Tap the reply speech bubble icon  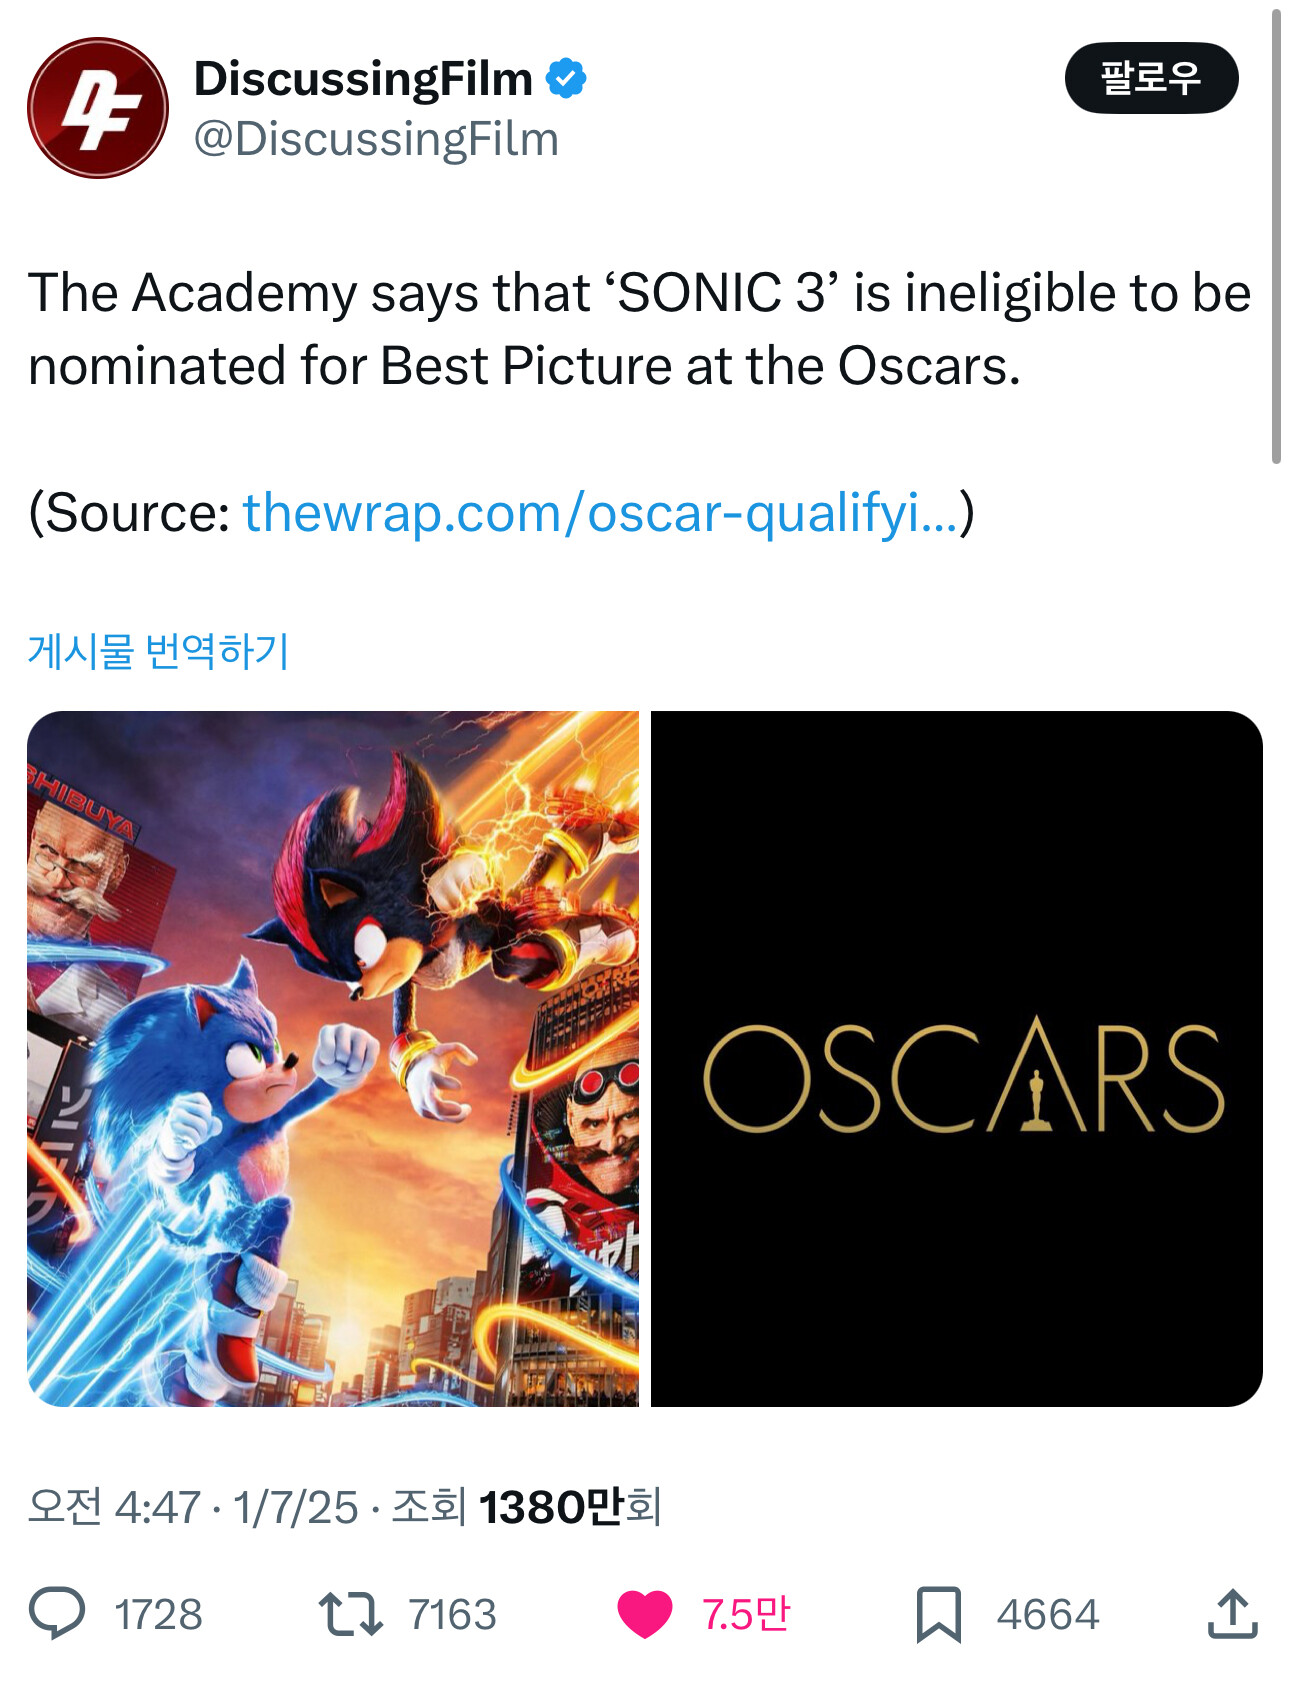point(58,1613)
